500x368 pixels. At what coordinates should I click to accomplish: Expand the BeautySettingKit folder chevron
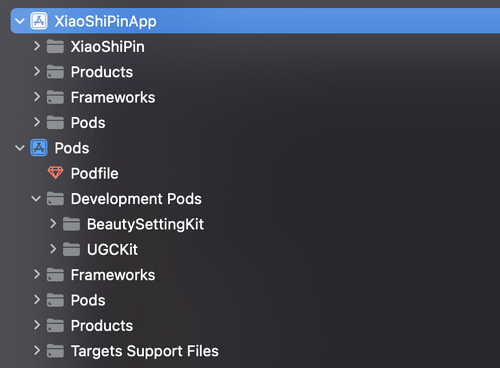[x=53, y=223]
